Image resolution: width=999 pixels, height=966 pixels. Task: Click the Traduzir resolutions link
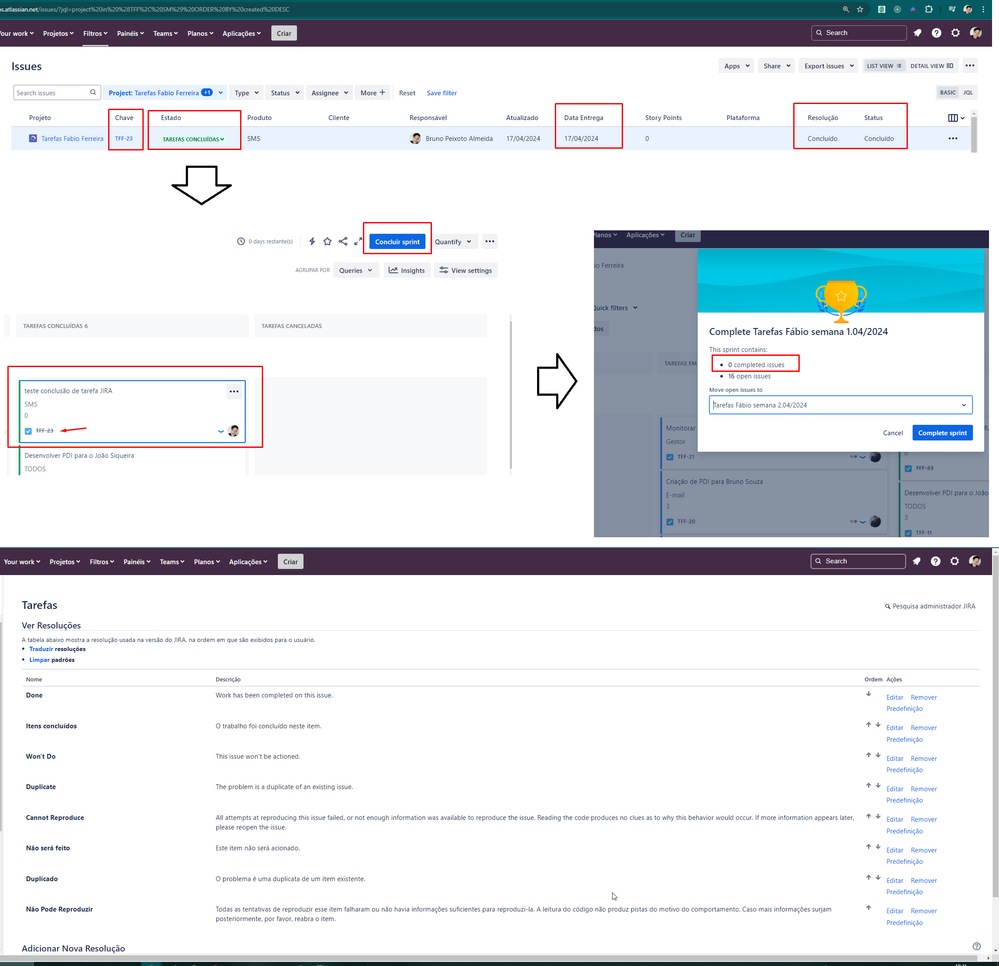pos(41,649)
